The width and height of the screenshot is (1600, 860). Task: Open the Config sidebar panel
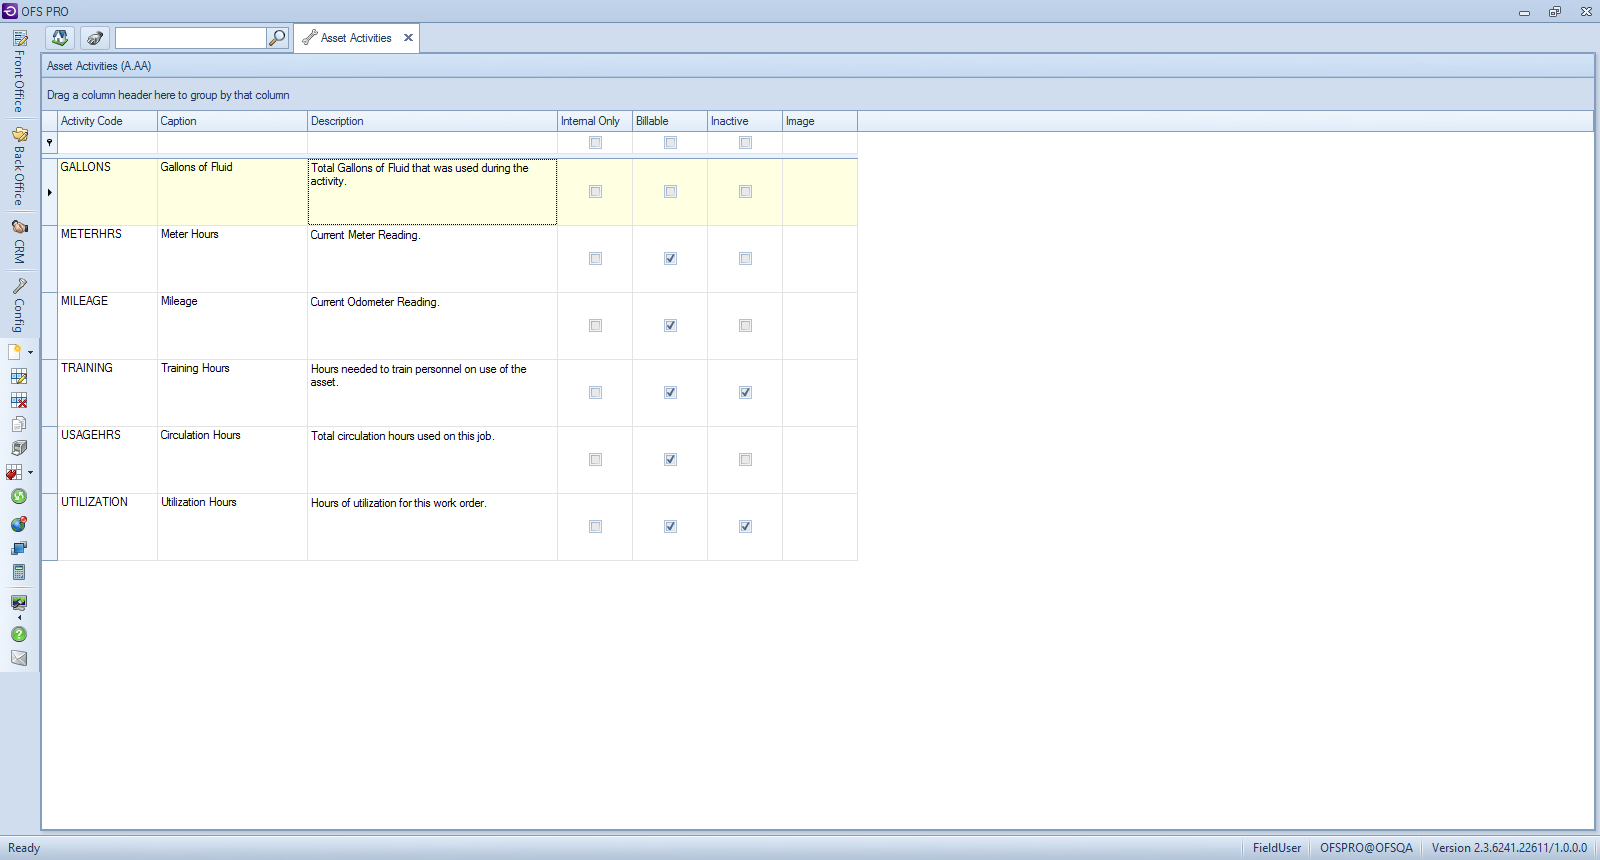19,305
